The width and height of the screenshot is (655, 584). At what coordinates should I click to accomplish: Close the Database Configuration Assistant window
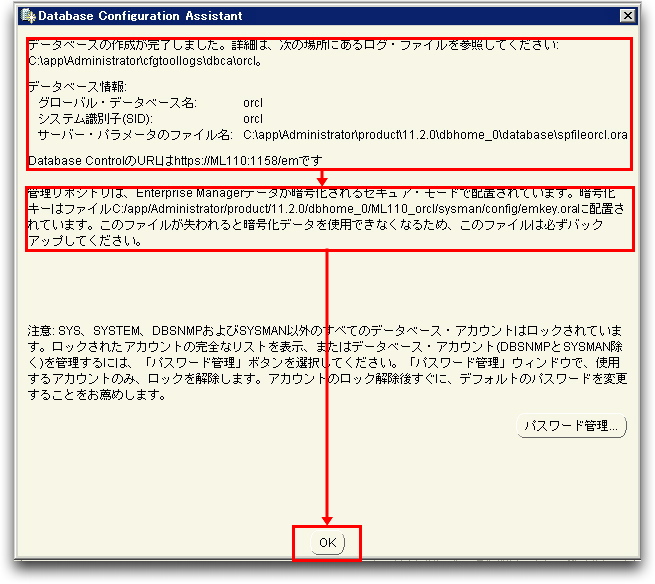tap(627, 15)
